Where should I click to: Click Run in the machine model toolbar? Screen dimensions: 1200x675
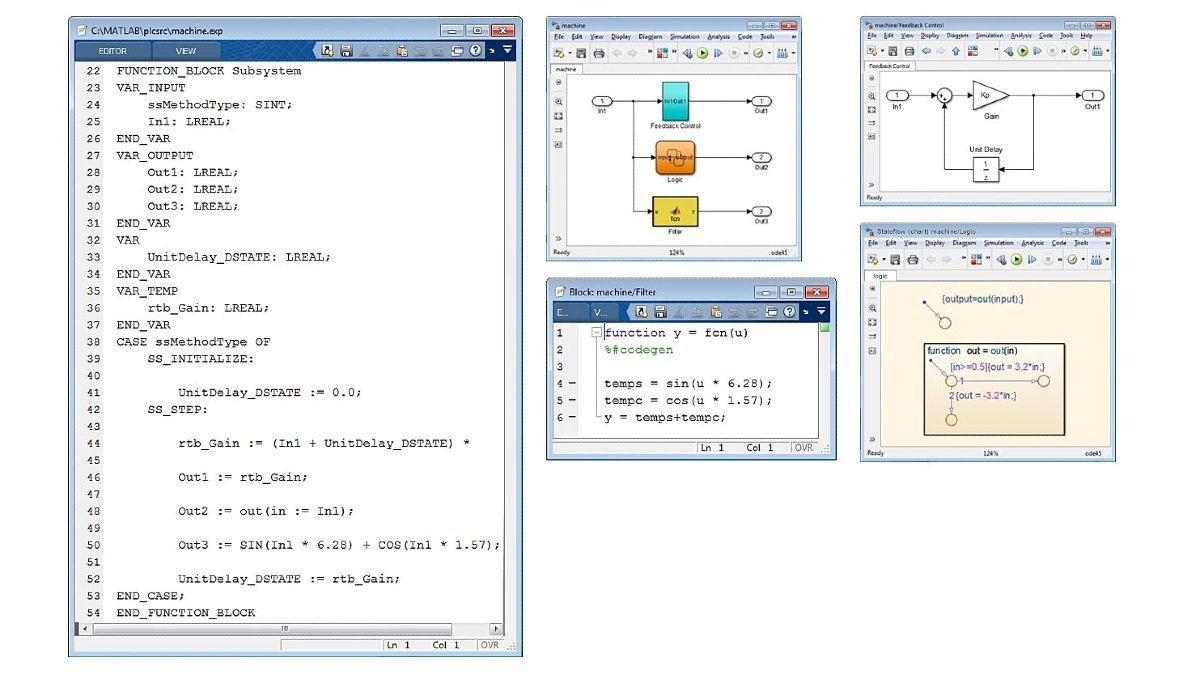[x=703, y=53]
